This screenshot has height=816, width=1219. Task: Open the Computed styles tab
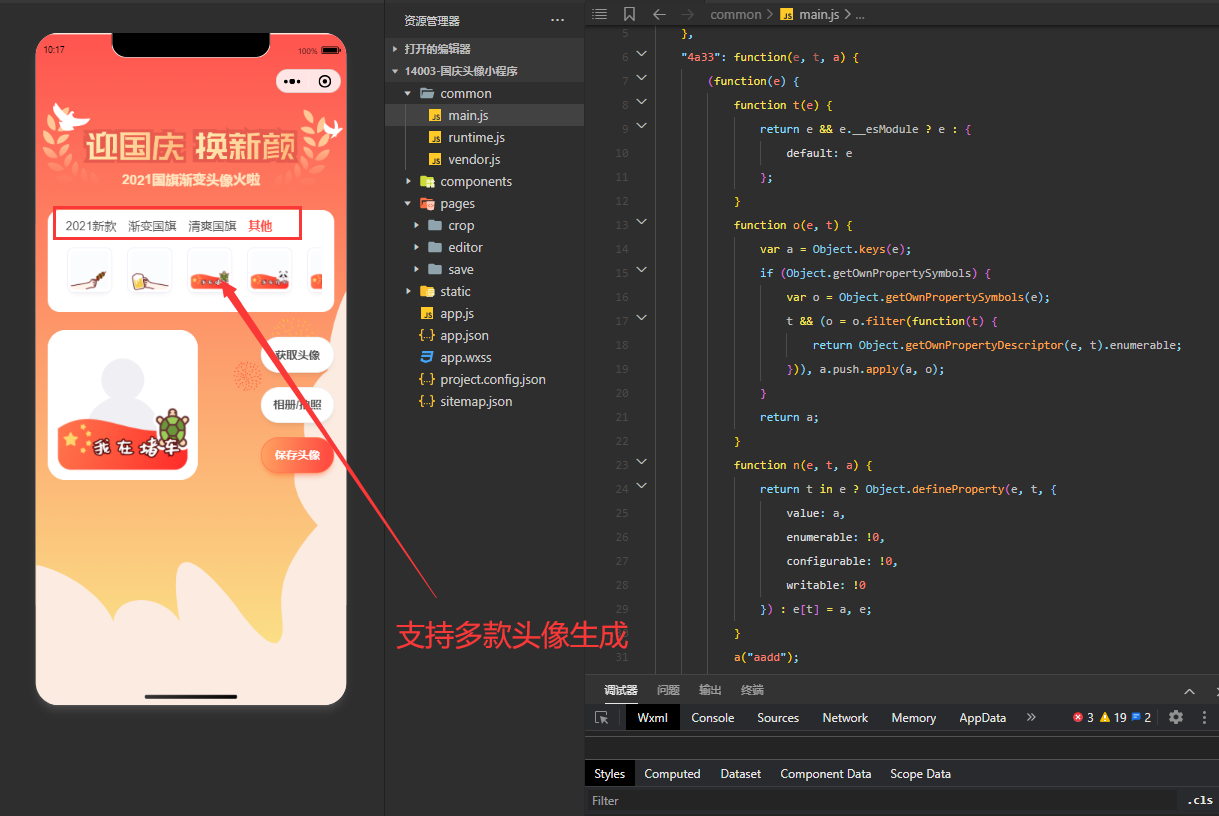click(672, 774)
